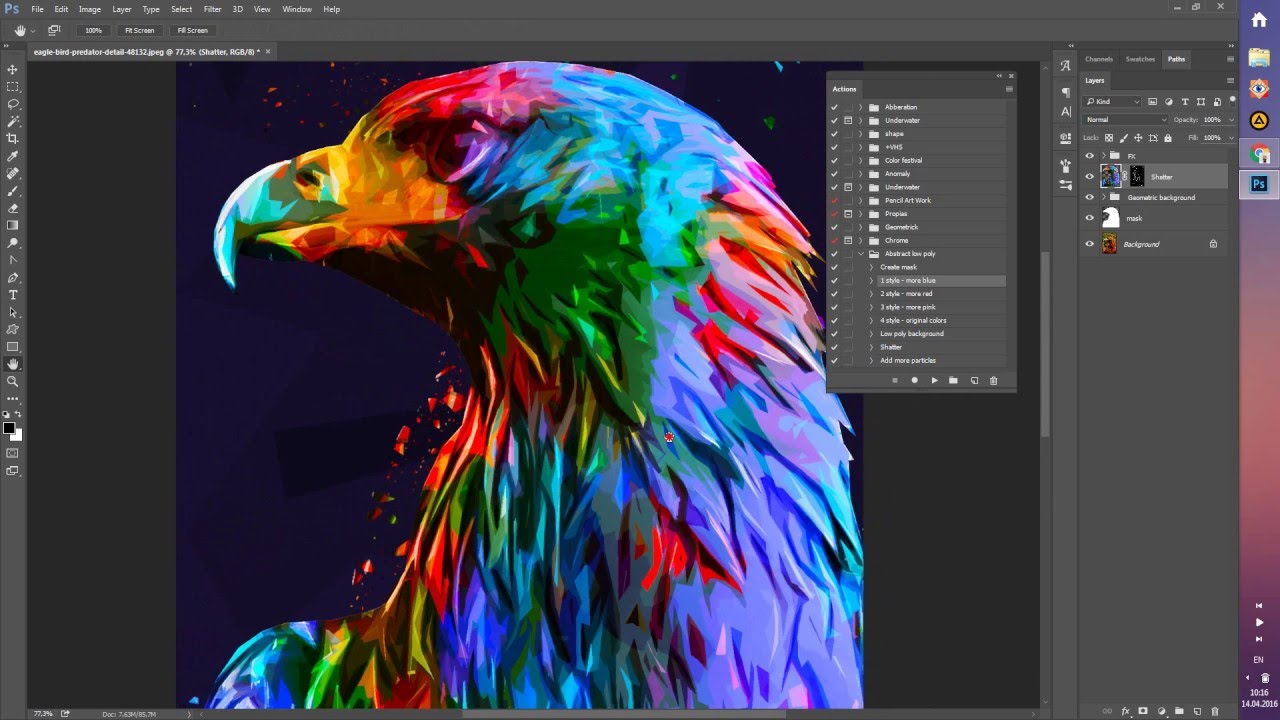This screenshot has width=1280, height=720.
Task: Select 'Add more particles' action
Action: [908, 360]
